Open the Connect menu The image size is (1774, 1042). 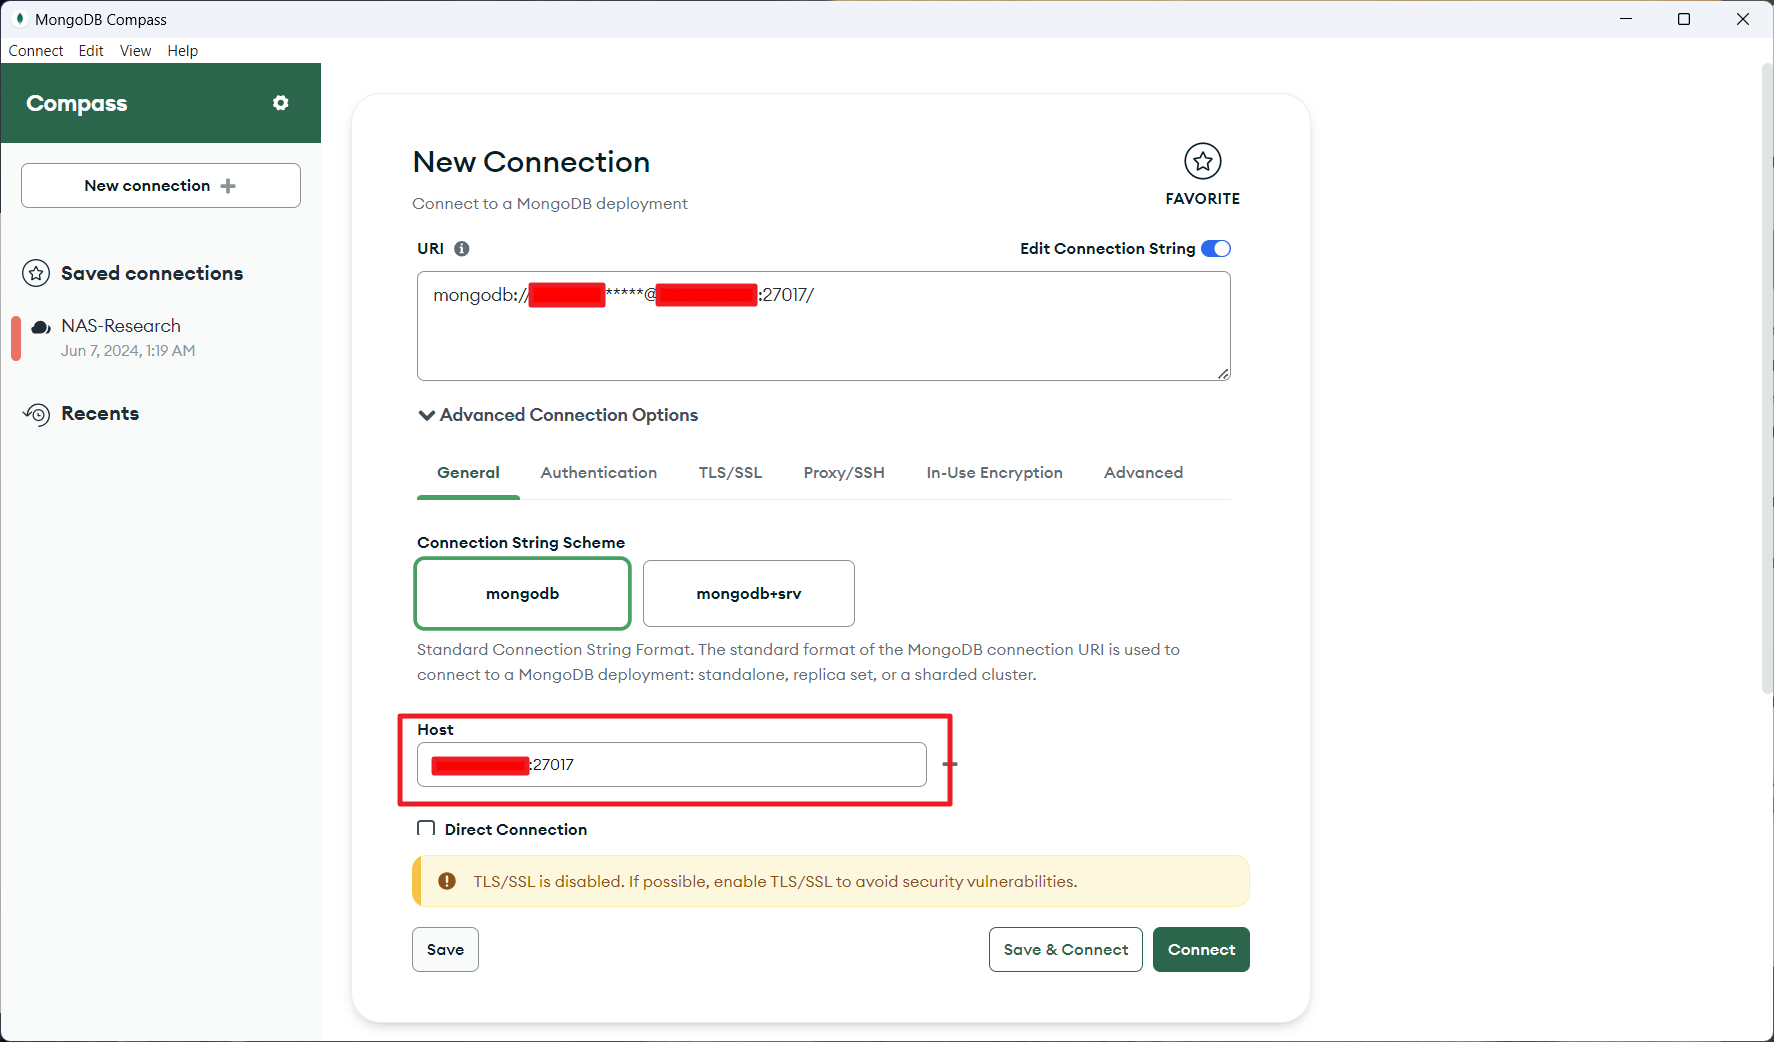click(x=36, y=51)
